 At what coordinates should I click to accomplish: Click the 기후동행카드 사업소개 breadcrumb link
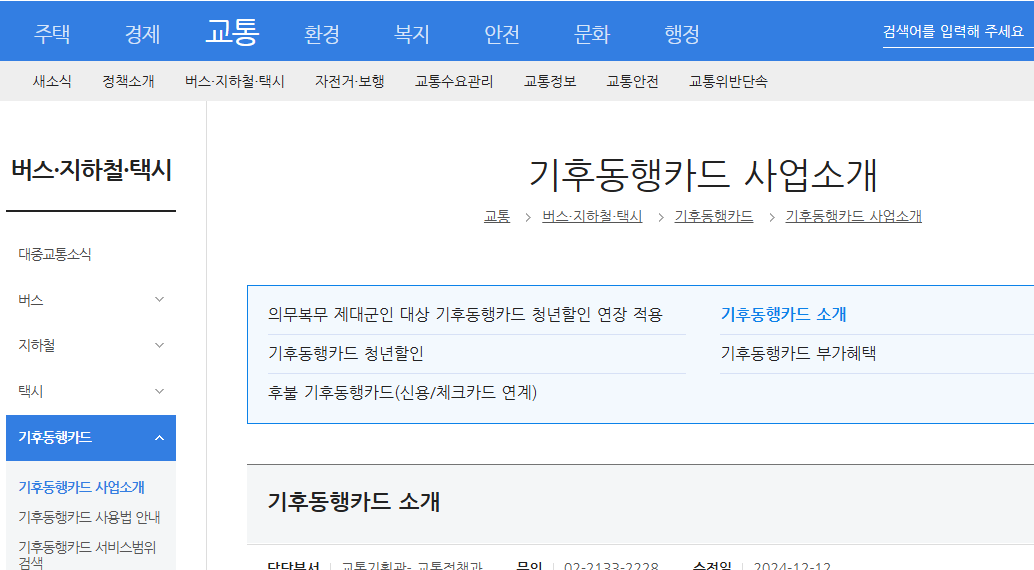coord(853,216)
